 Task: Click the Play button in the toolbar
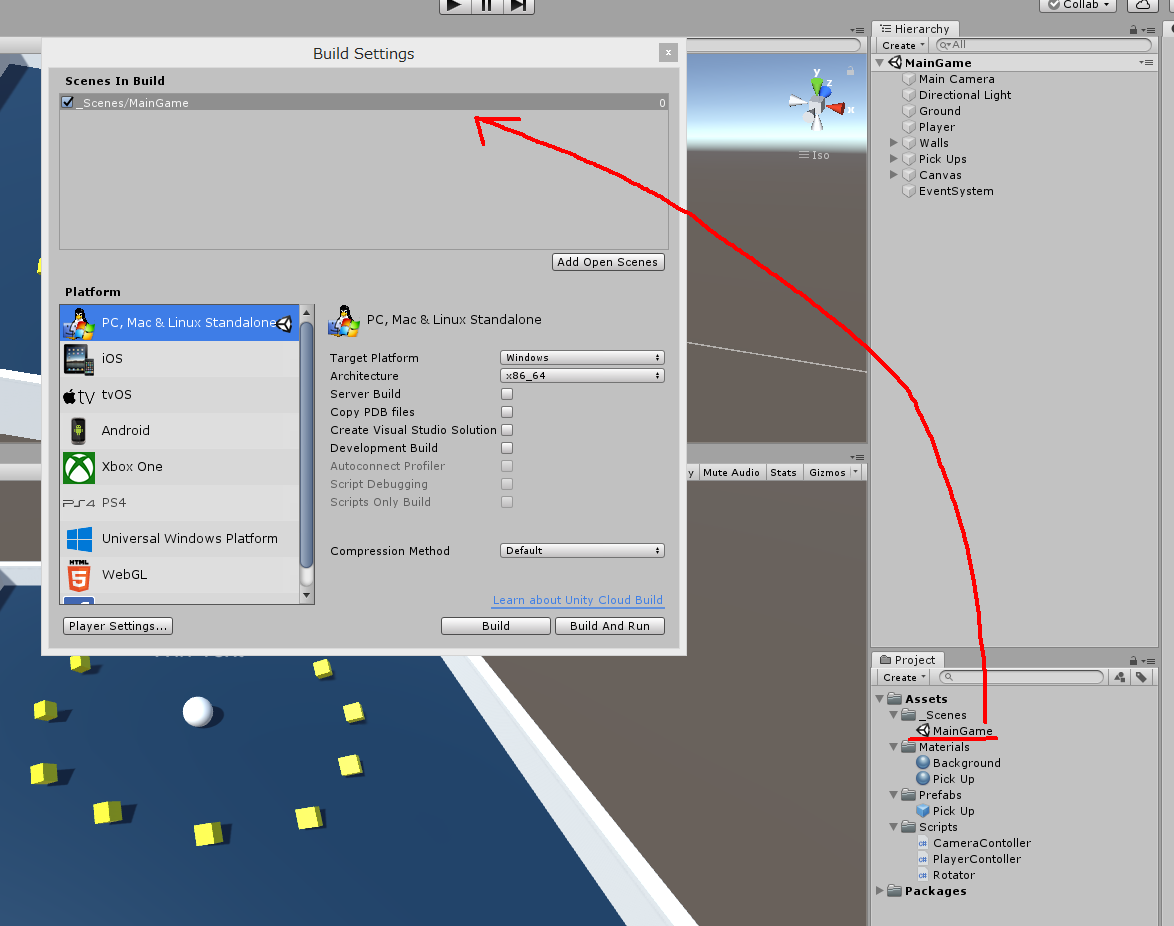pos(454,5)
